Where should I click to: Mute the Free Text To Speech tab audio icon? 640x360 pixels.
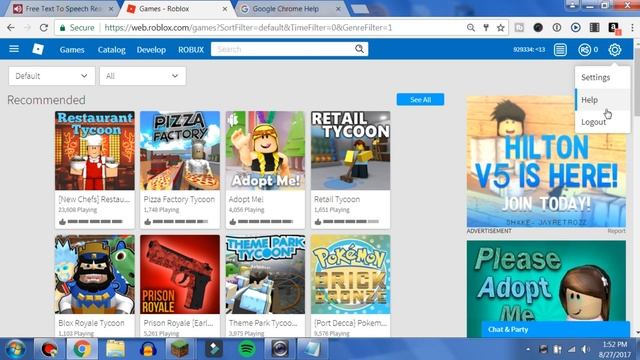(18, 9)
